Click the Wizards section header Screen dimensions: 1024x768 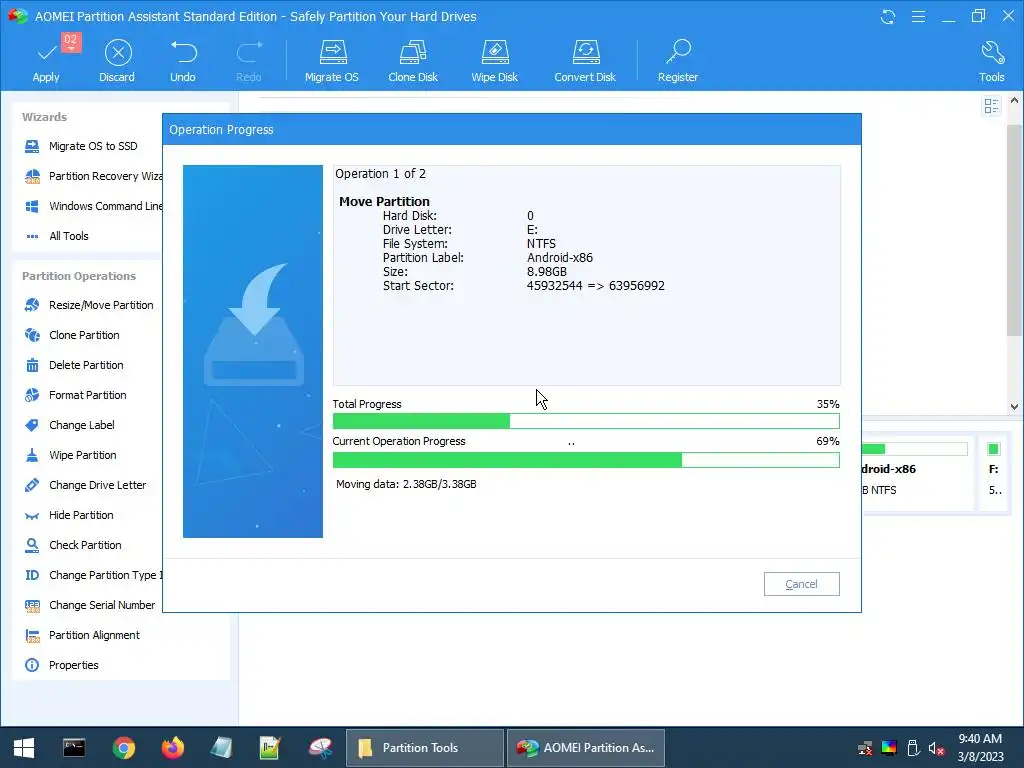tap(44, 117)
